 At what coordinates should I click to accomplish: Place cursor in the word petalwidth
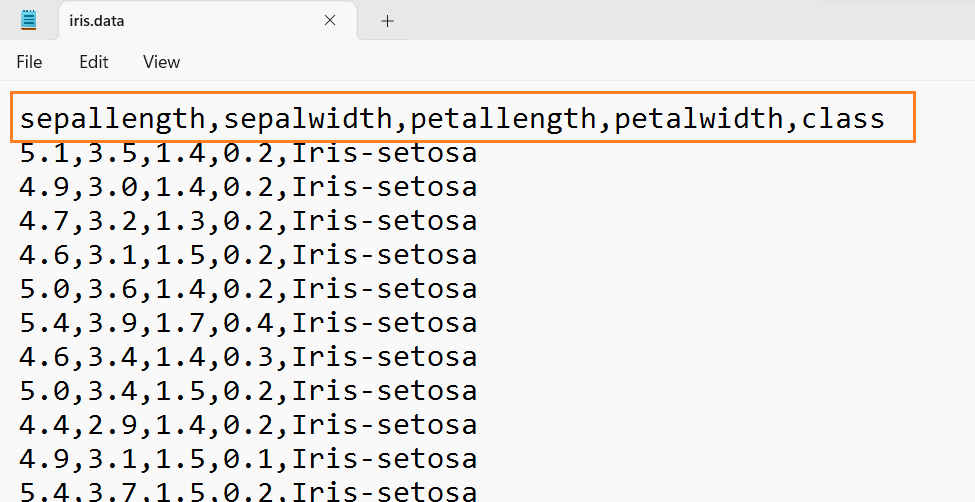[x=699, y=118]
